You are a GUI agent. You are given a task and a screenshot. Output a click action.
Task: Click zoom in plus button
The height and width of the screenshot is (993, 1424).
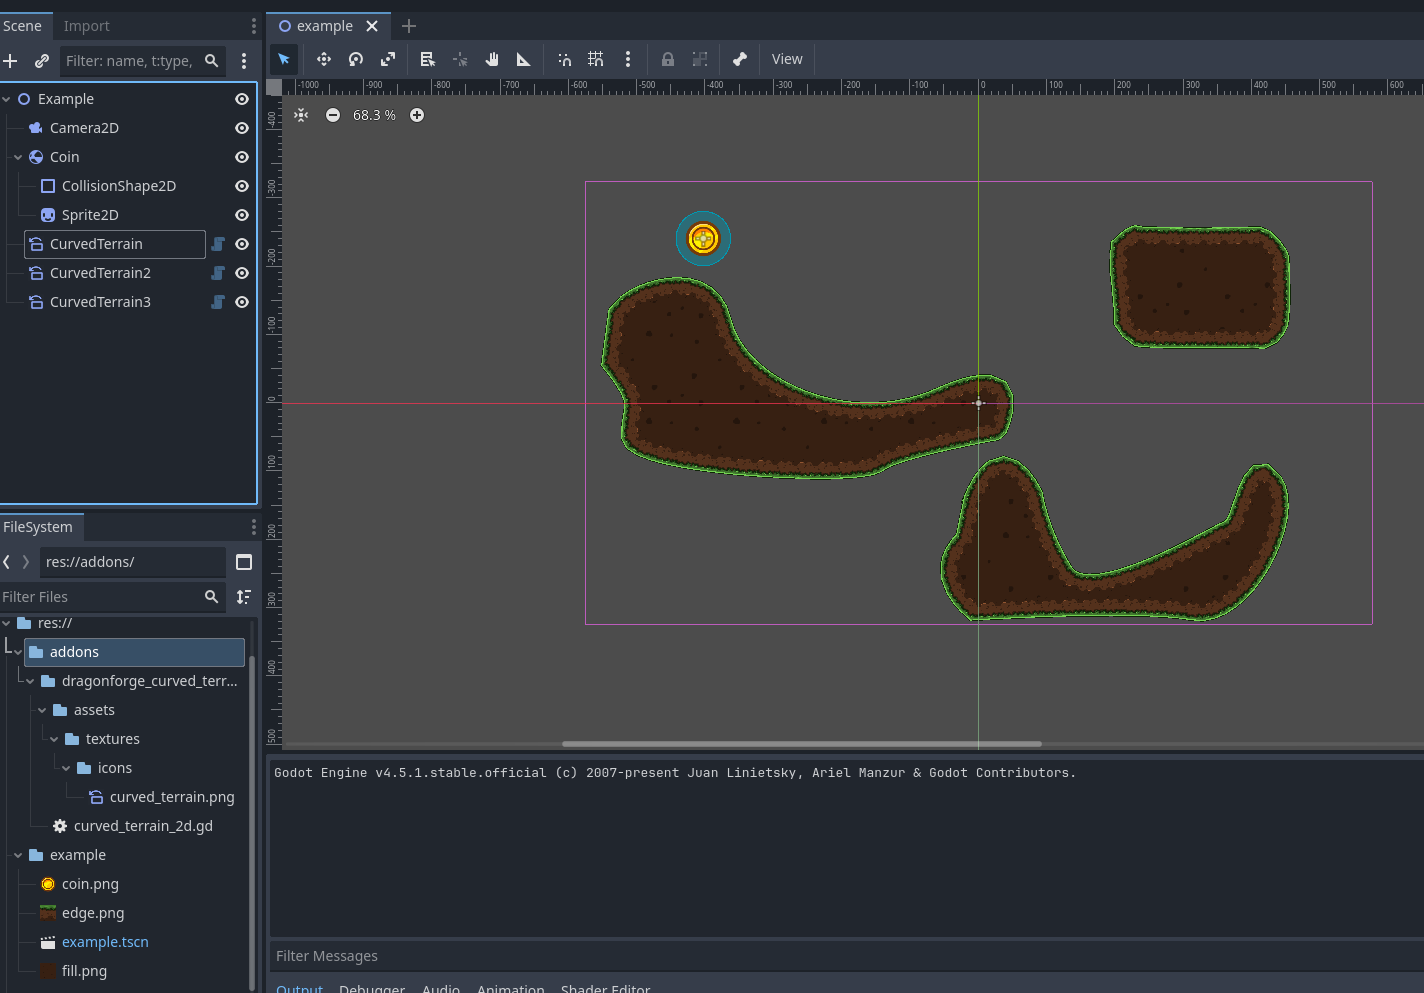[417, 115]
